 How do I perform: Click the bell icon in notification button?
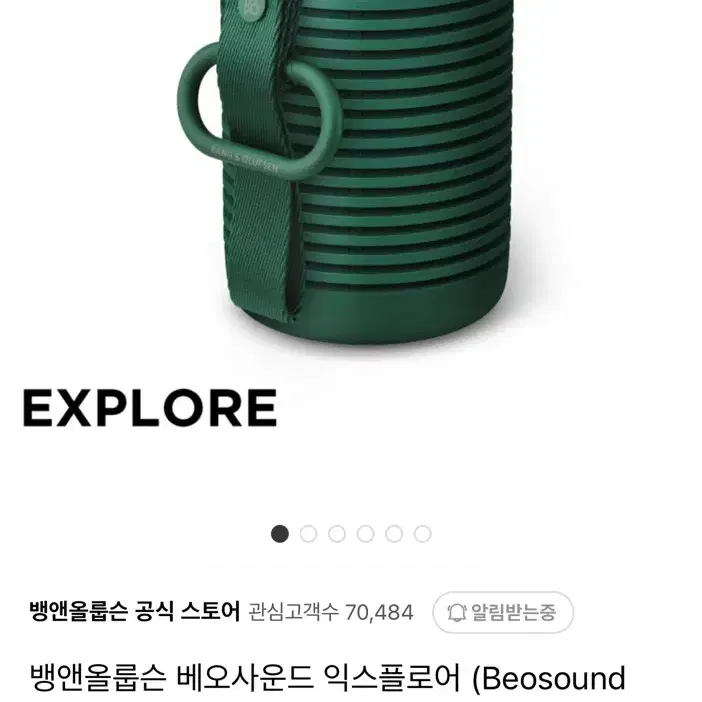click(457, 612)
